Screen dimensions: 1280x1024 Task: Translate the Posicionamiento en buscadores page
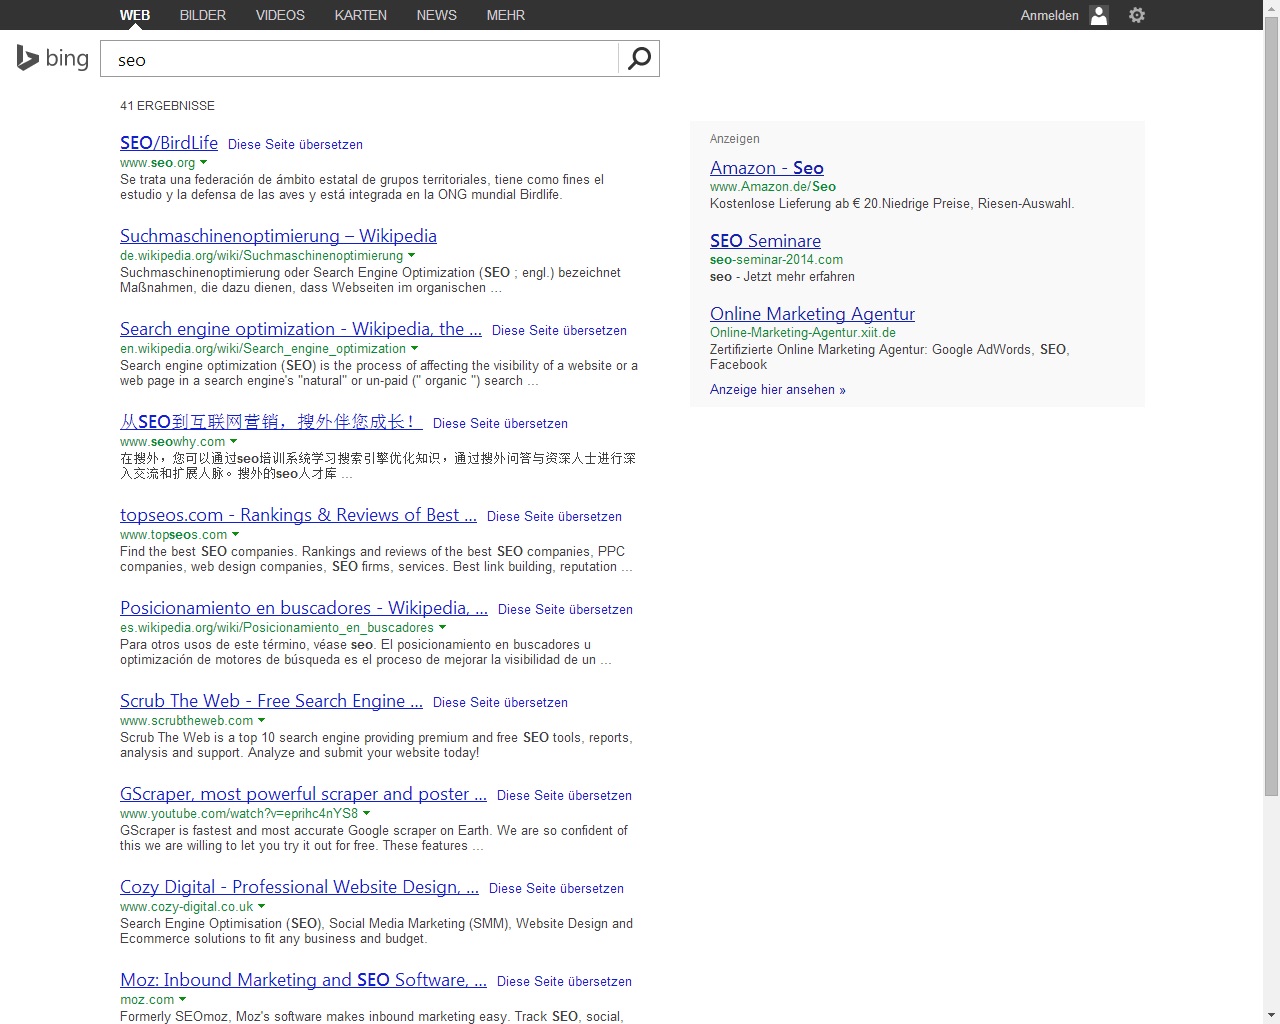click(565, 609)
